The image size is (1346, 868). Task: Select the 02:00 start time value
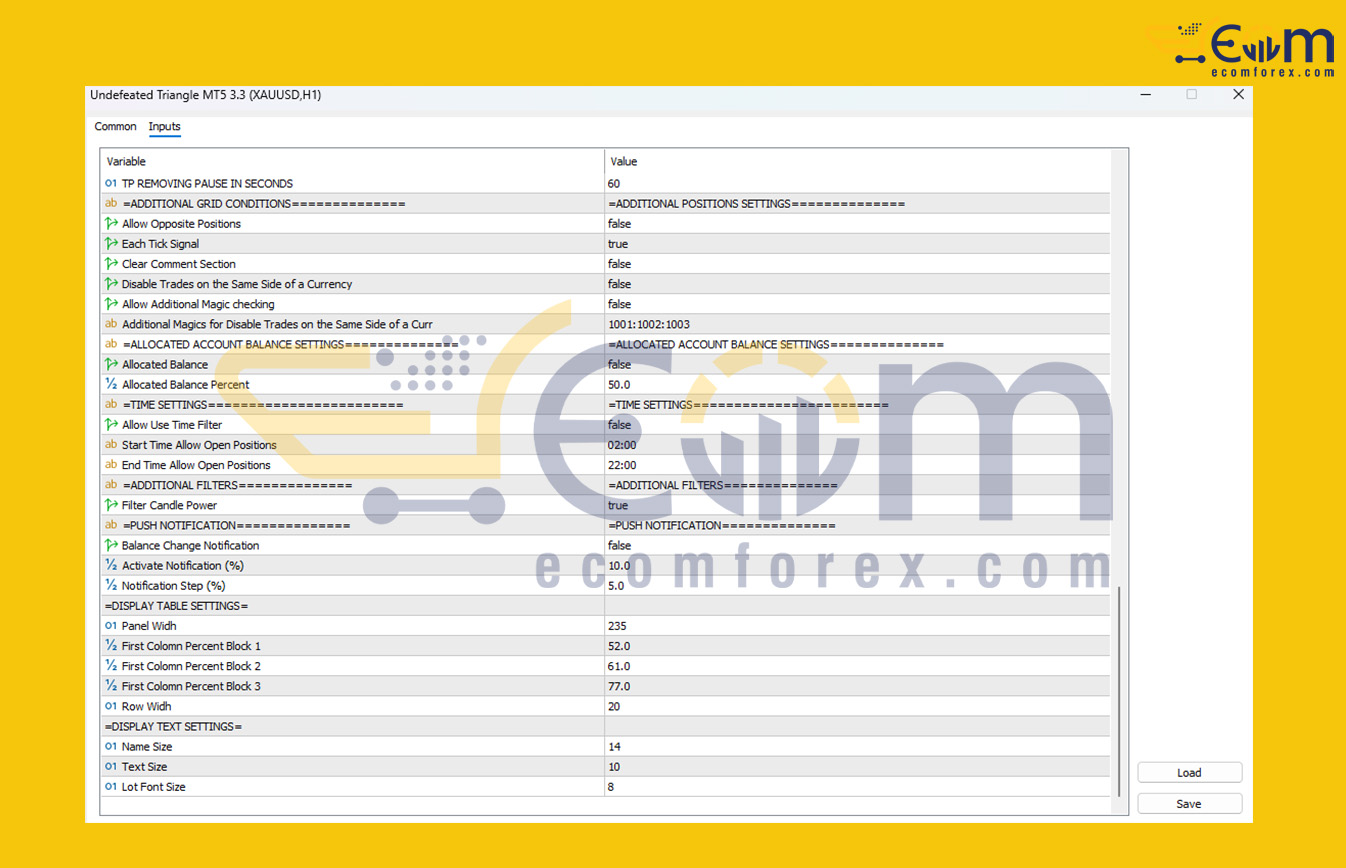[x=622, y=445]
